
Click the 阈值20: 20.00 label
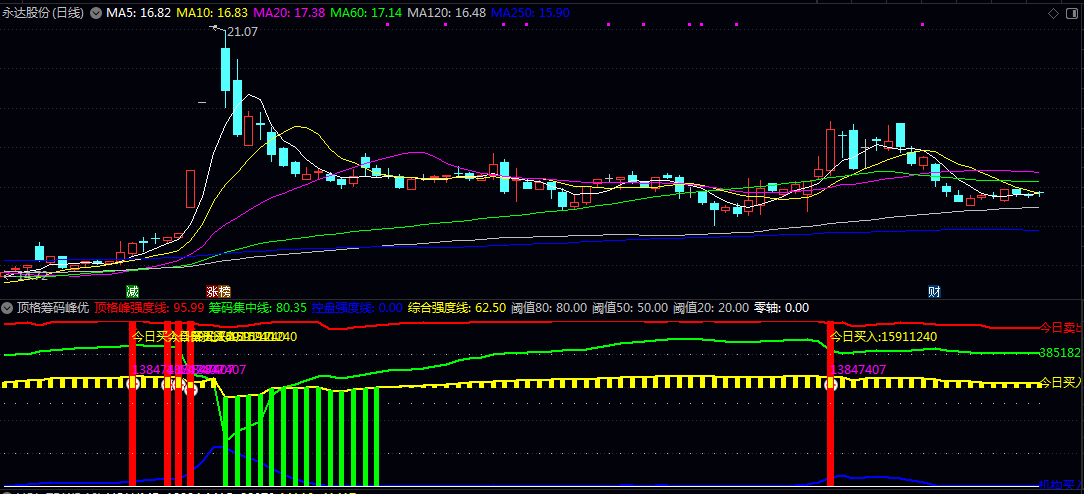[x=711, y=307]
